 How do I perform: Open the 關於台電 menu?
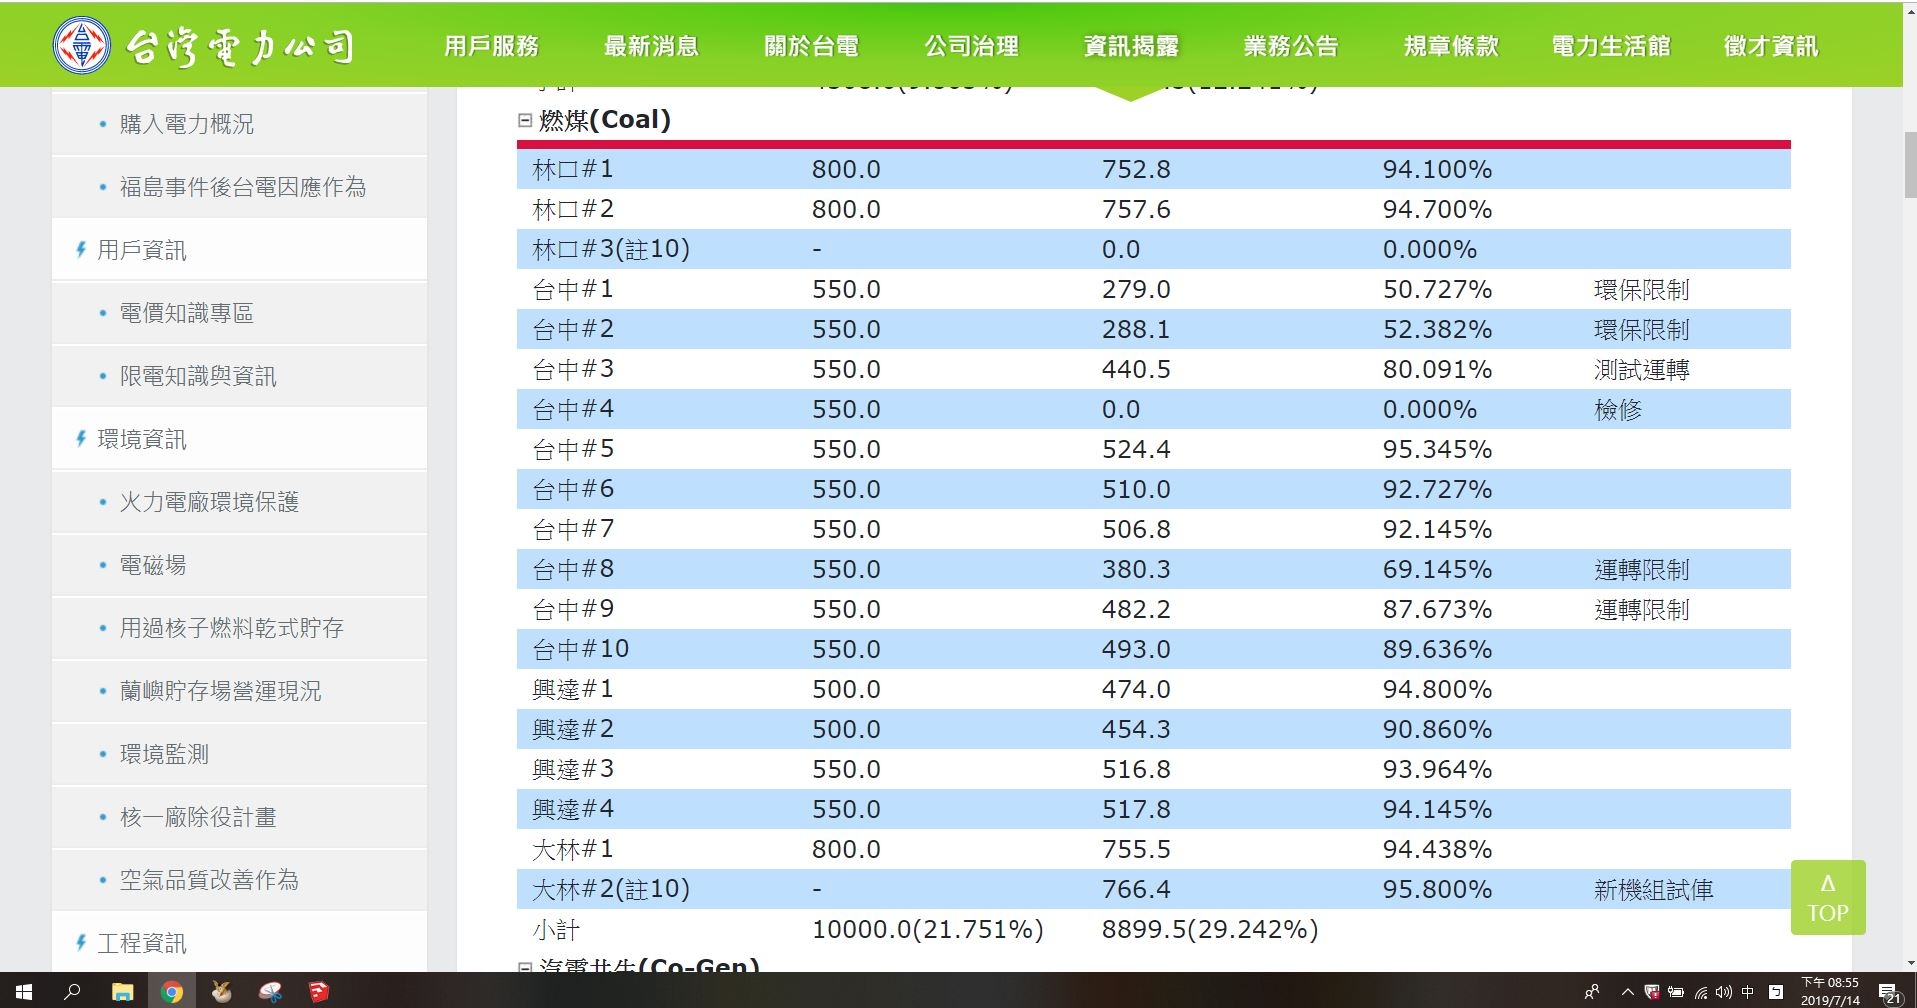(811, 46)
